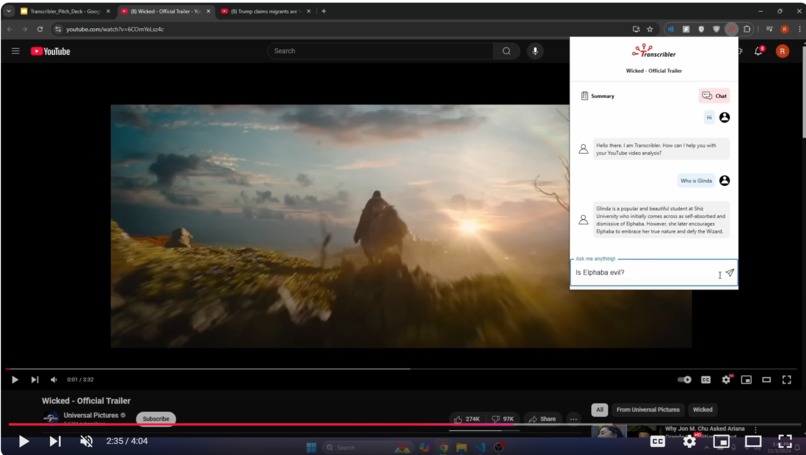Click the YouTube logo

(50, 51)
